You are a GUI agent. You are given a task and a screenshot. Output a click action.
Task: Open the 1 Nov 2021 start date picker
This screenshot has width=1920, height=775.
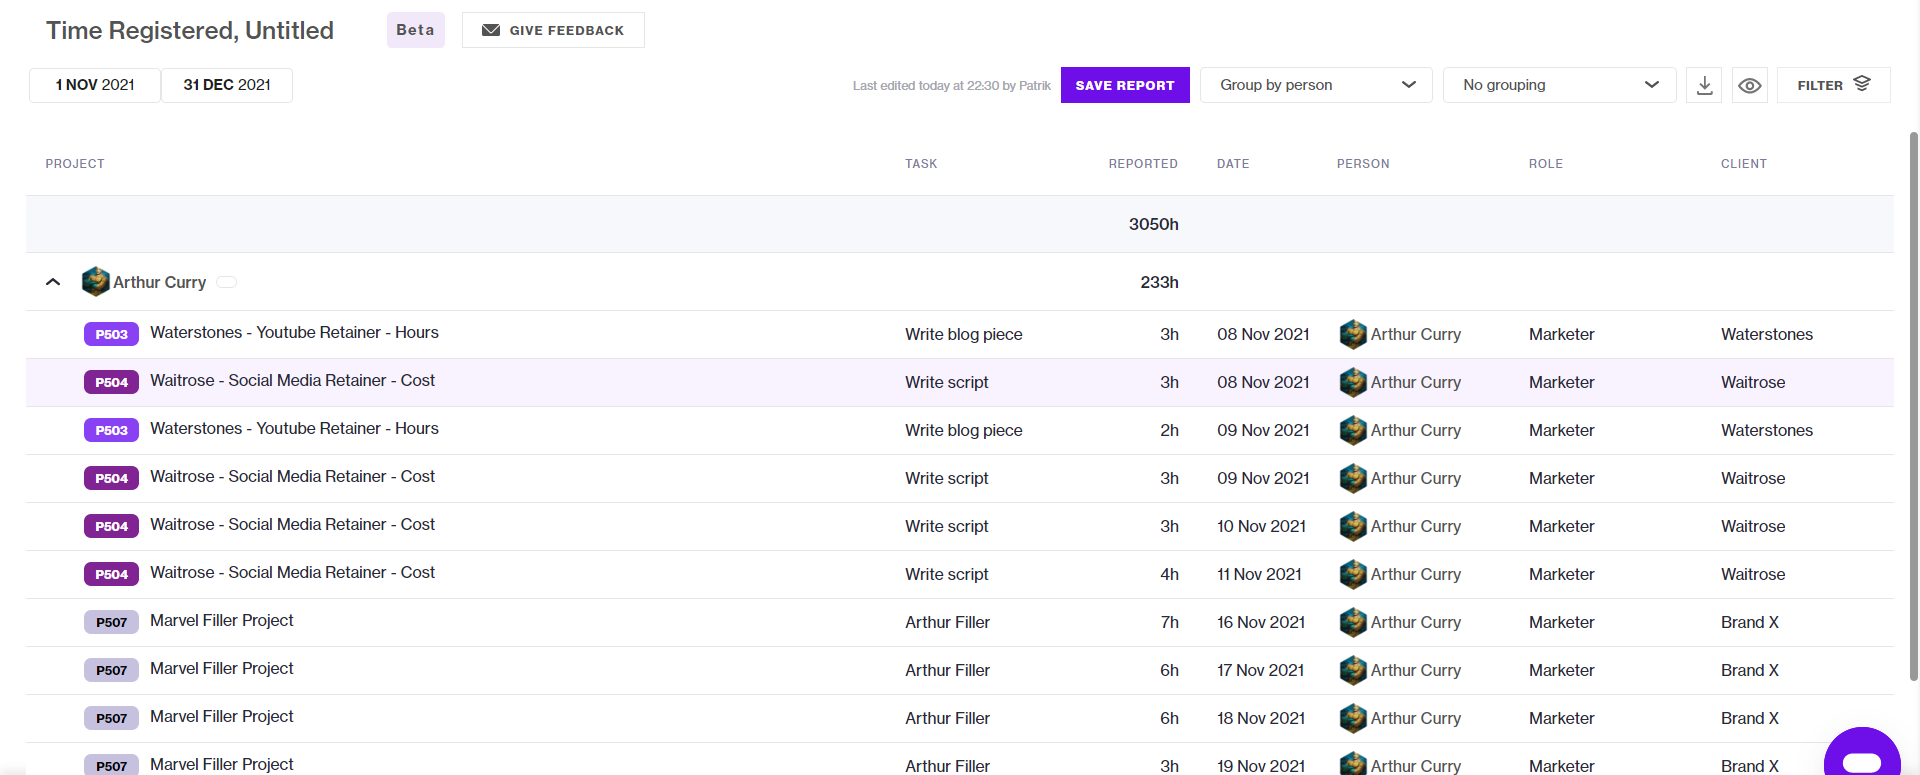click(x=95, y=85)
